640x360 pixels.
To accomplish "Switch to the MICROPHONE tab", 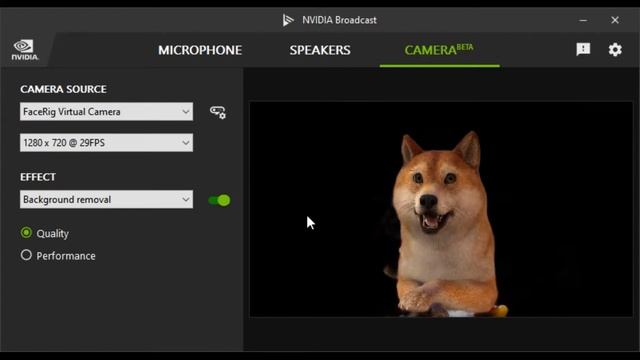I will (200, 50).
